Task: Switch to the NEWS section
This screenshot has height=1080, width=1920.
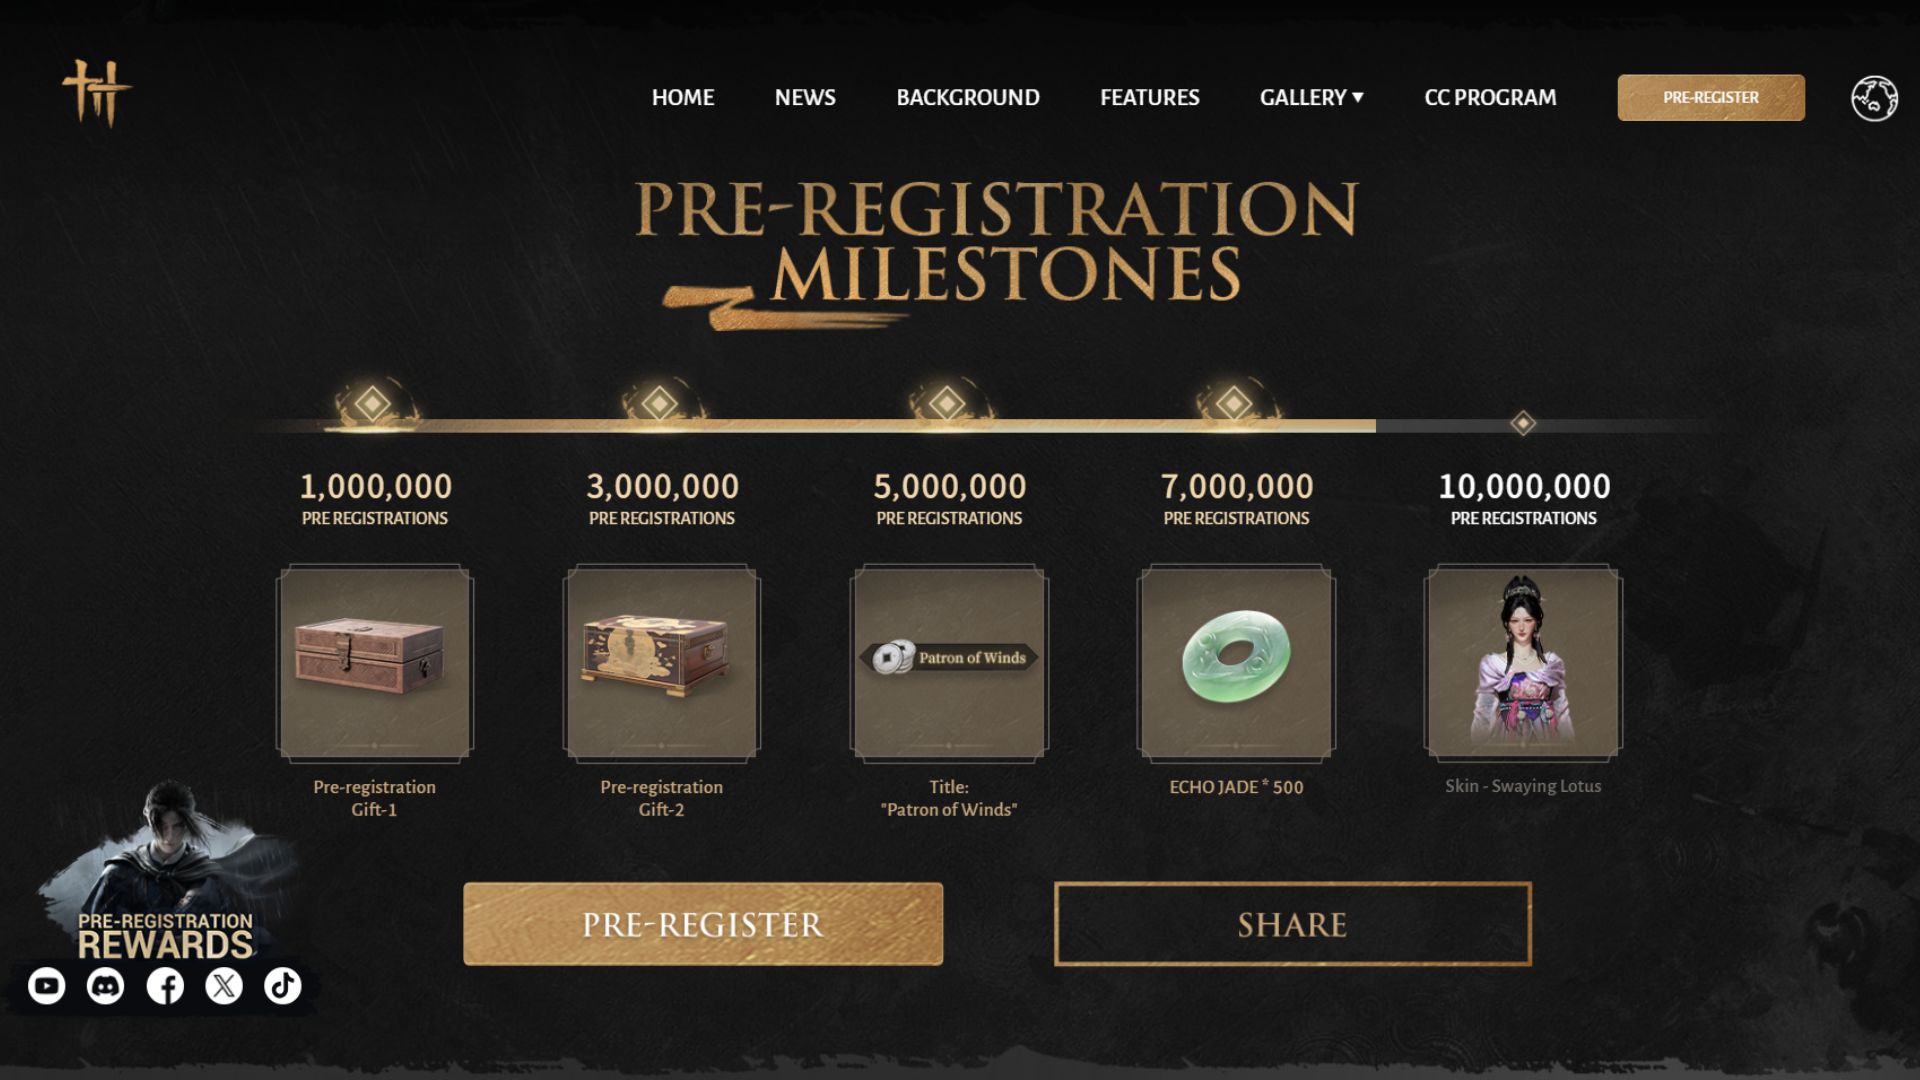Action: click(x=804, y=97)
